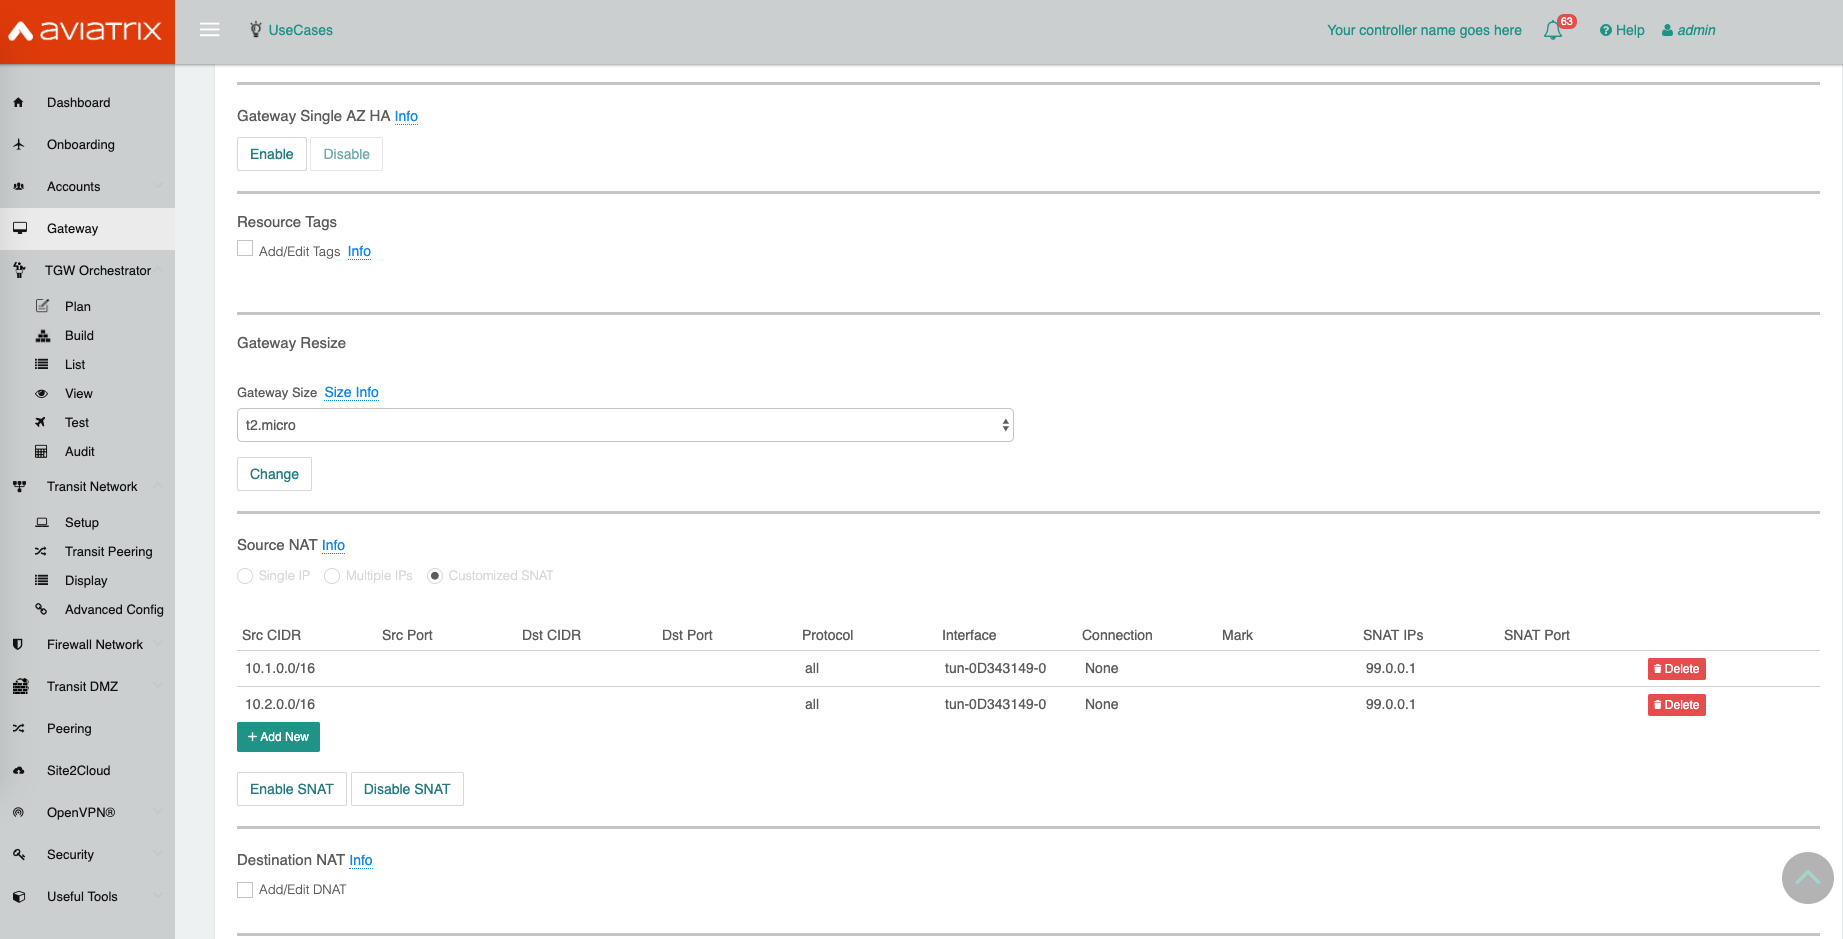Go to Advanced Config menu item
This screenshot has width=1843, height=939.
click(114, 610)
